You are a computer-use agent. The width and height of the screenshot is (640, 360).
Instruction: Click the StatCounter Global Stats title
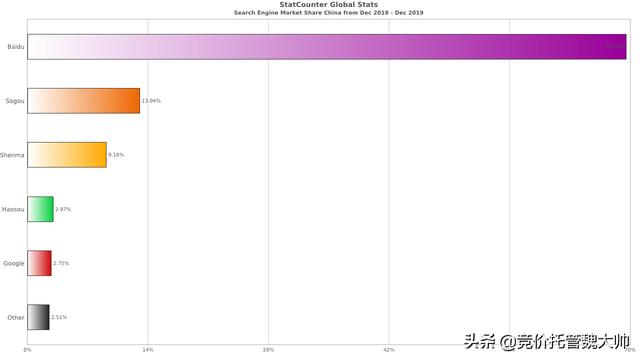[329, 4]
